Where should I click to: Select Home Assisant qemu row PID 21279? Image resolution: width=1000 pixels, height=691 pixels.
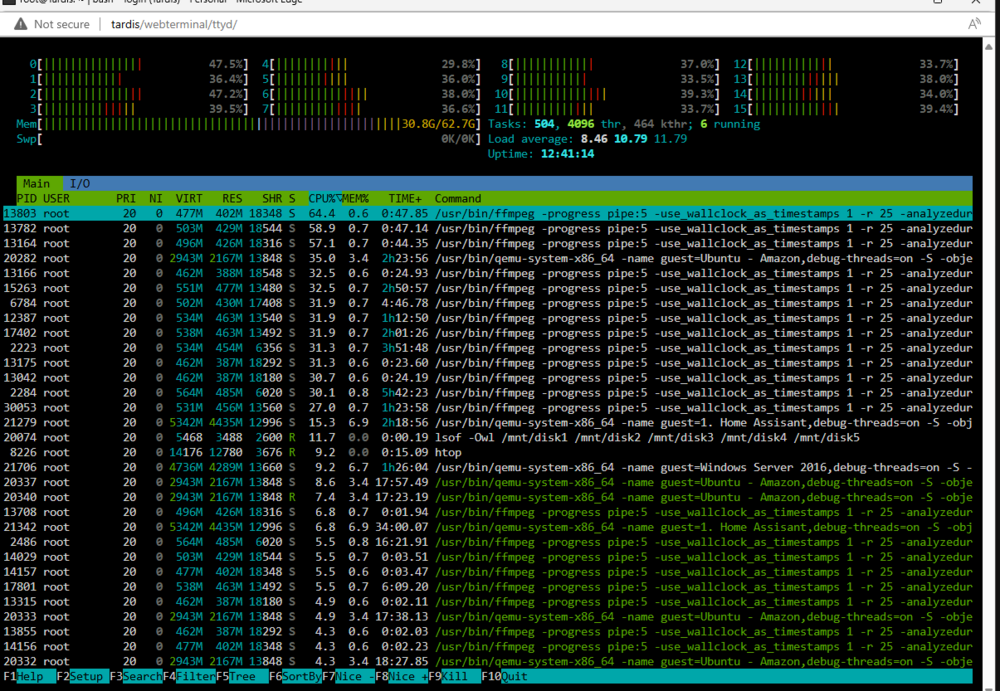488,422
